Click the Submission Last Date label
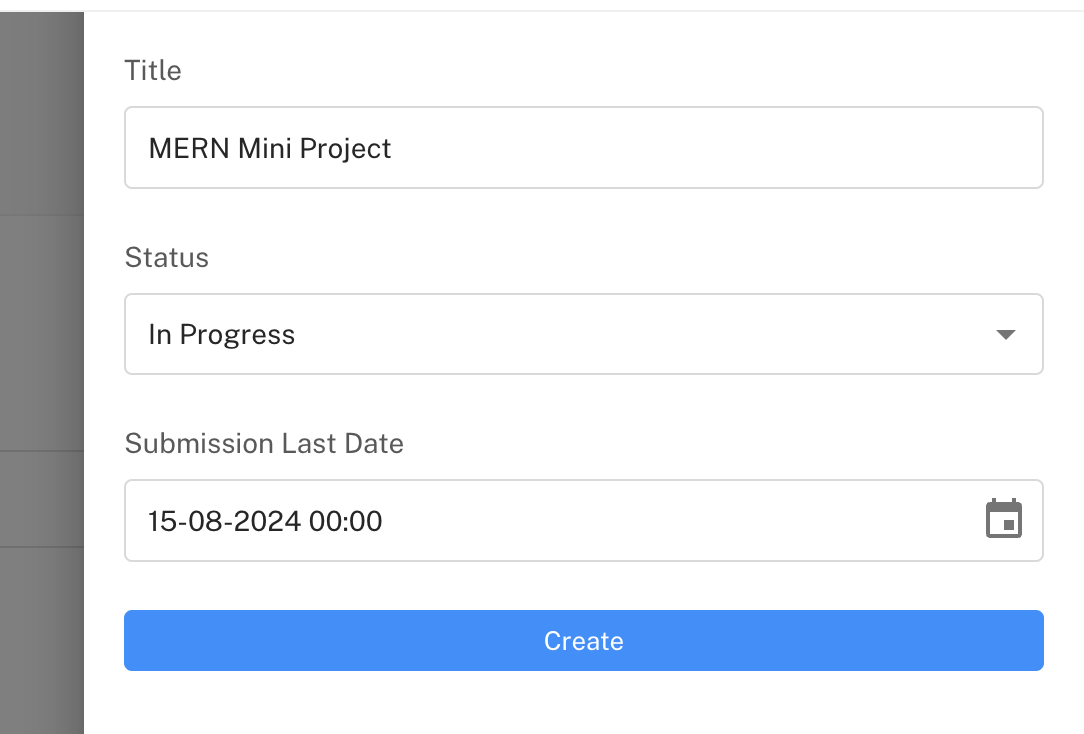 [264, 444]
